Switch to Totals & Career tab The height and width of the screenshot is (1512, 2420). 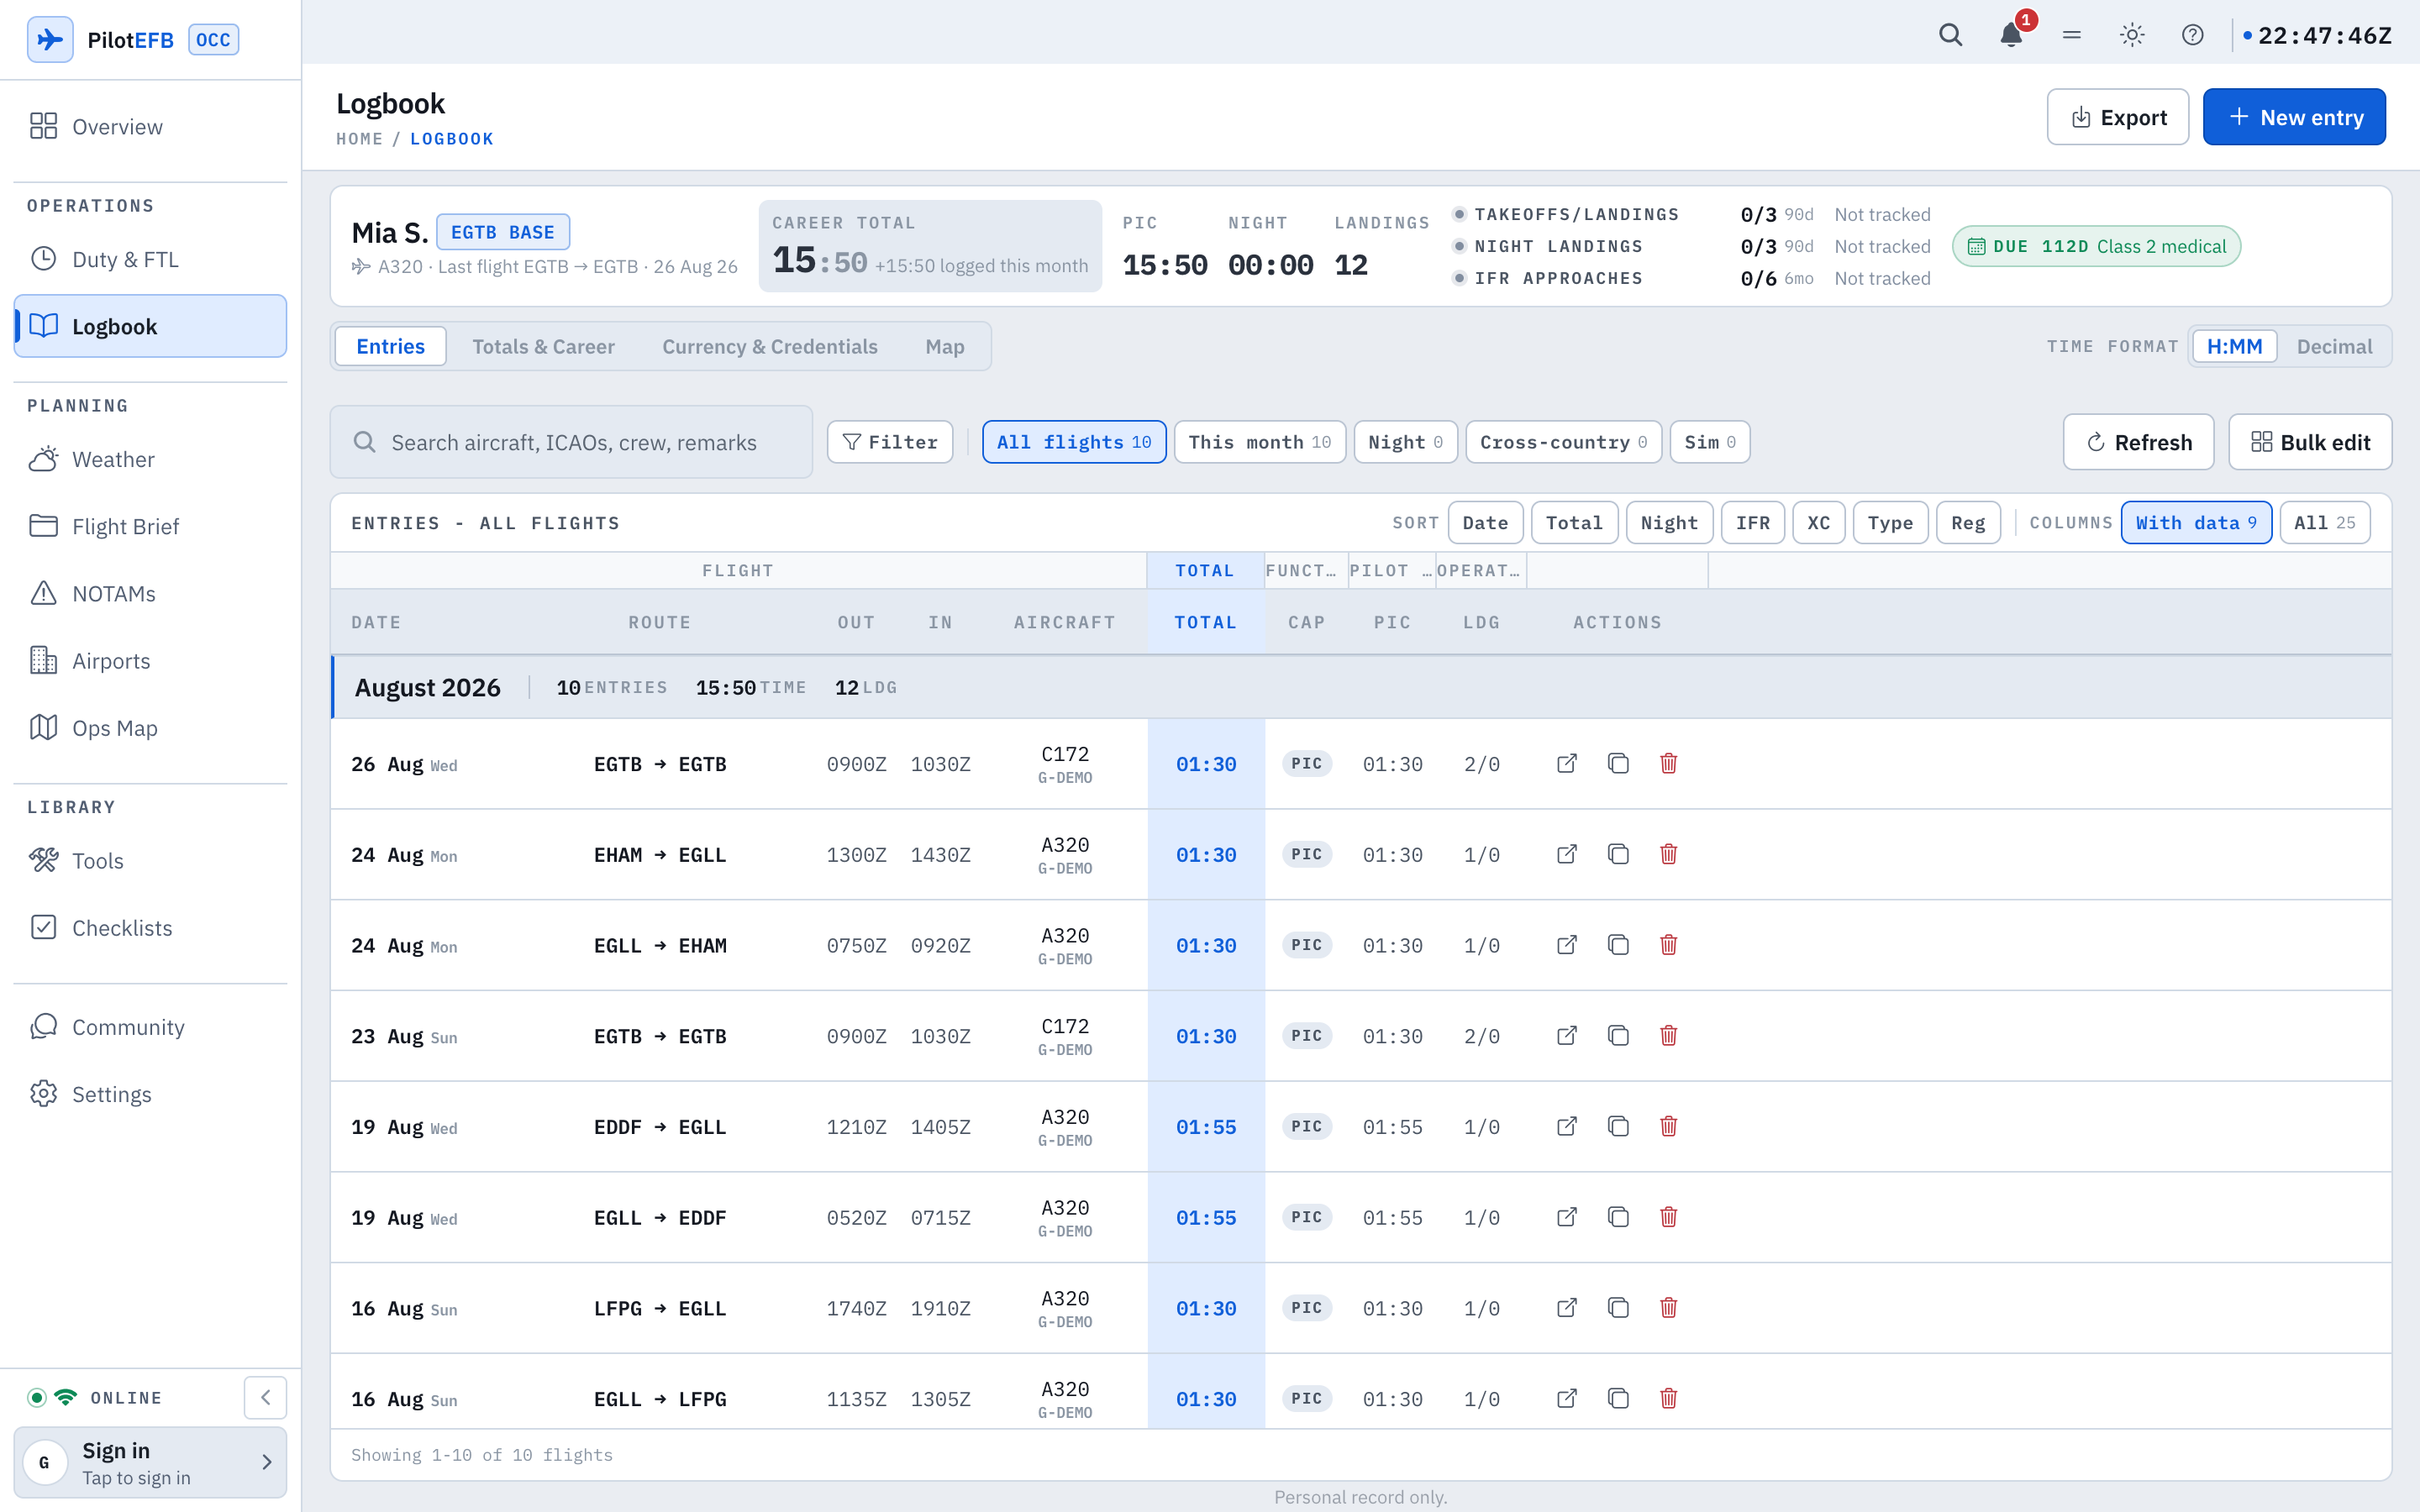[x=543, y=346]
